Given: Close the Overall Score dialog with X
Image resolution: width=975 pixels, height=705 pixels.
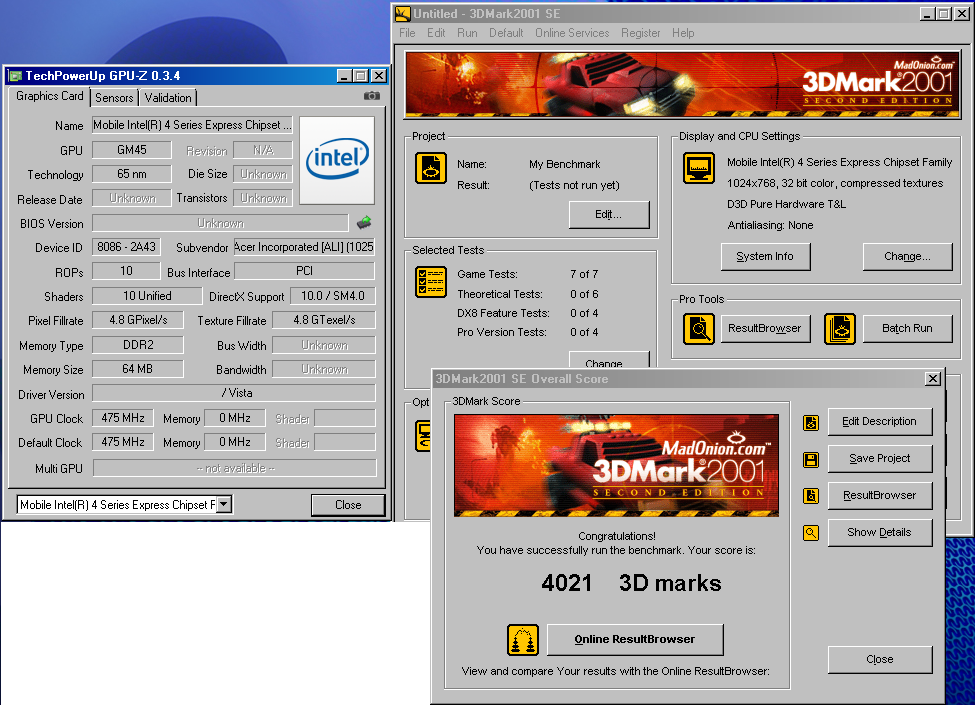Looking at the screenshot, I should tap(933, 379).
